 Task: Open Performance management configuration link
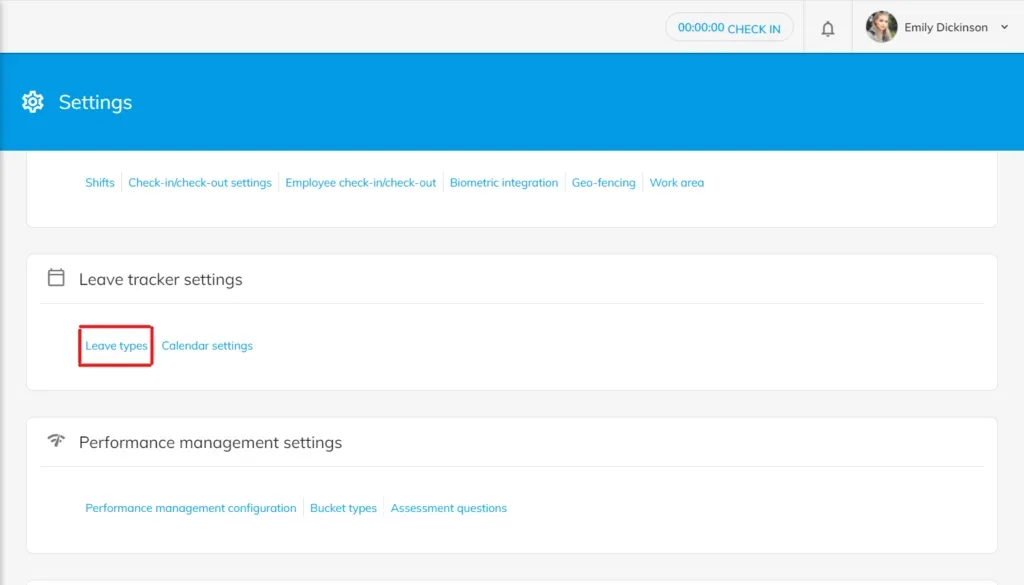point(191,508)
